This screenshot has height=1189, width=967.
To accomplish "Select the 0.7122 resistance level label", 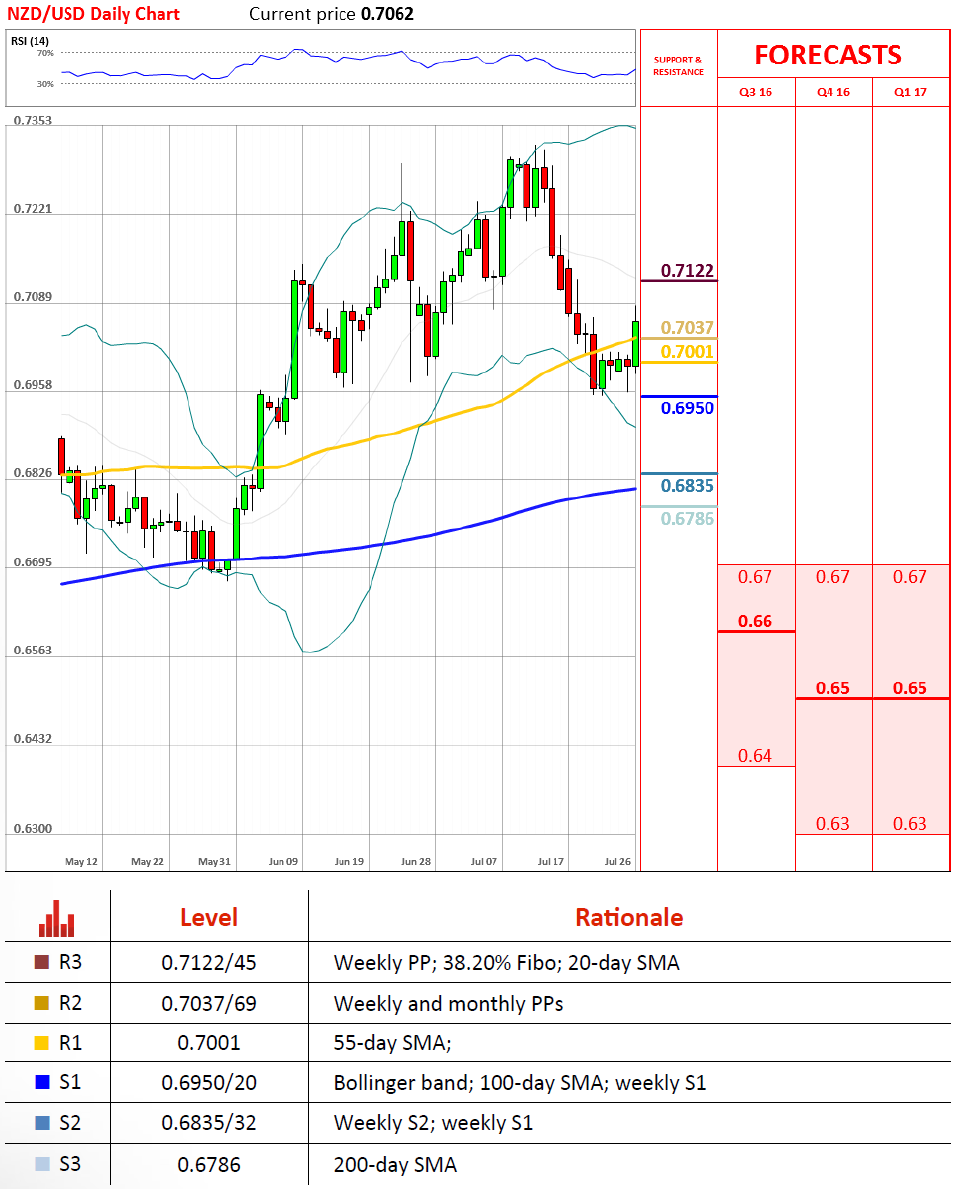I will tap(686, 271).
